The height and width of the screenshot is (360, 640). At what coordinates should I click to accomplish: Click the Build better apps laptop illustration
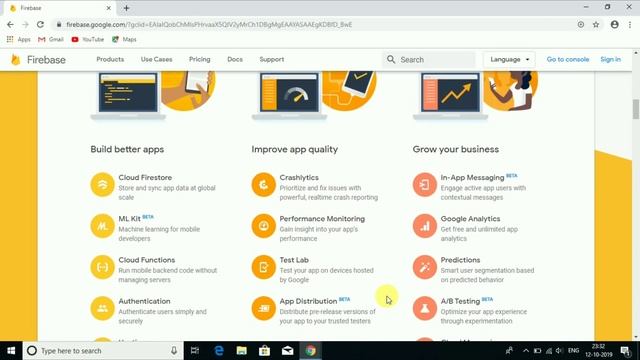point(128,96)
